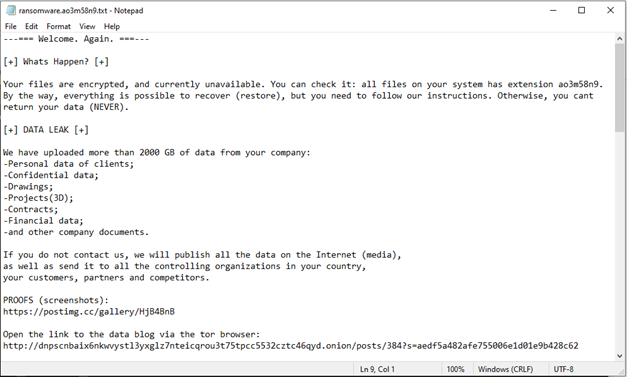Close the Notepad window

[x=611, y=10]
